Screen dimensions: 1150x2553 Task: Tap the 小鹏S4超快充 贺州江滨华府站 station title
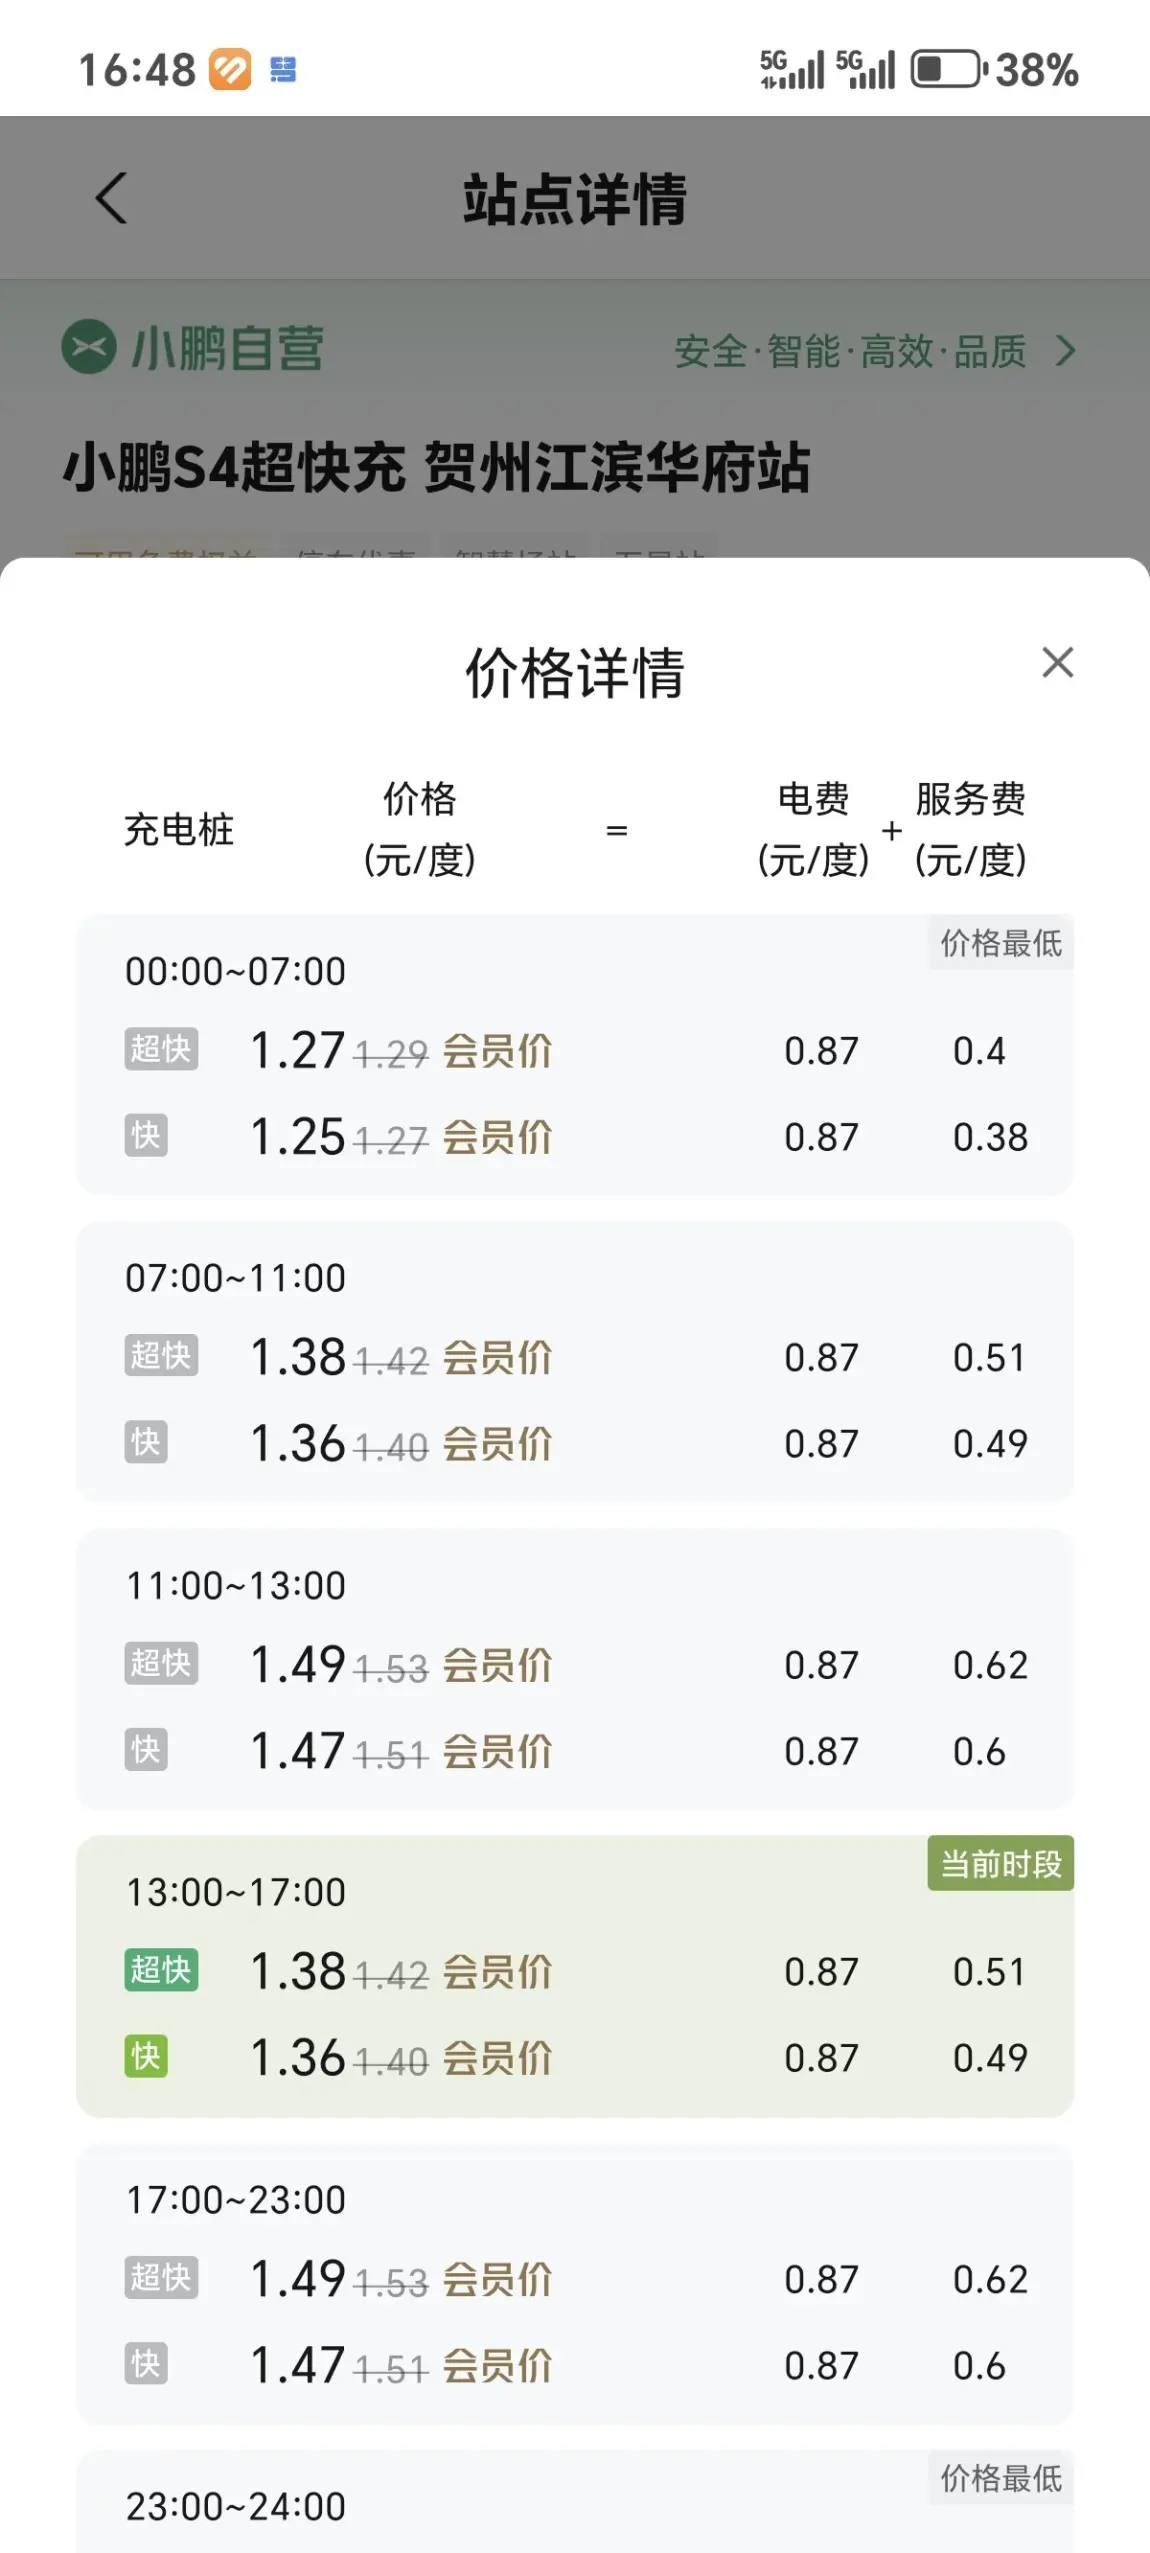(436, 467)
